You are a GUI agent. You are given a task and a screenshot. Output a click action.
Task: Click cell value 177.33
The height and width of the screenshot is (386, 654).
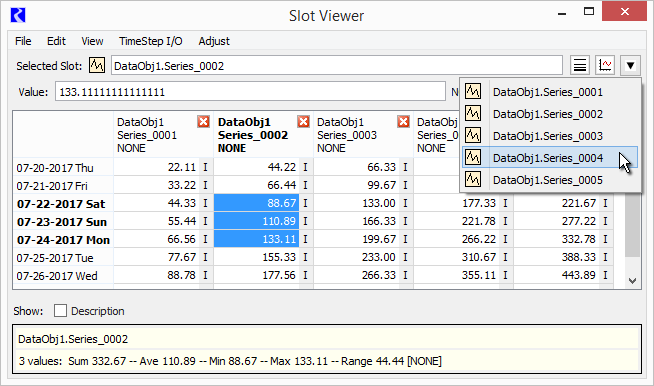point(457,203)
